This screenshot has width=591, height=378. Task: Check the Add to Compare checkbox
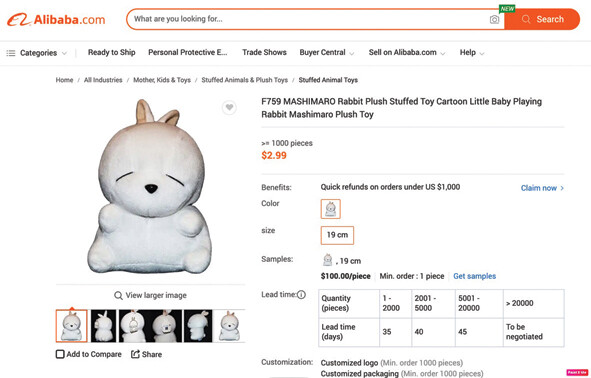pos(60,354)
